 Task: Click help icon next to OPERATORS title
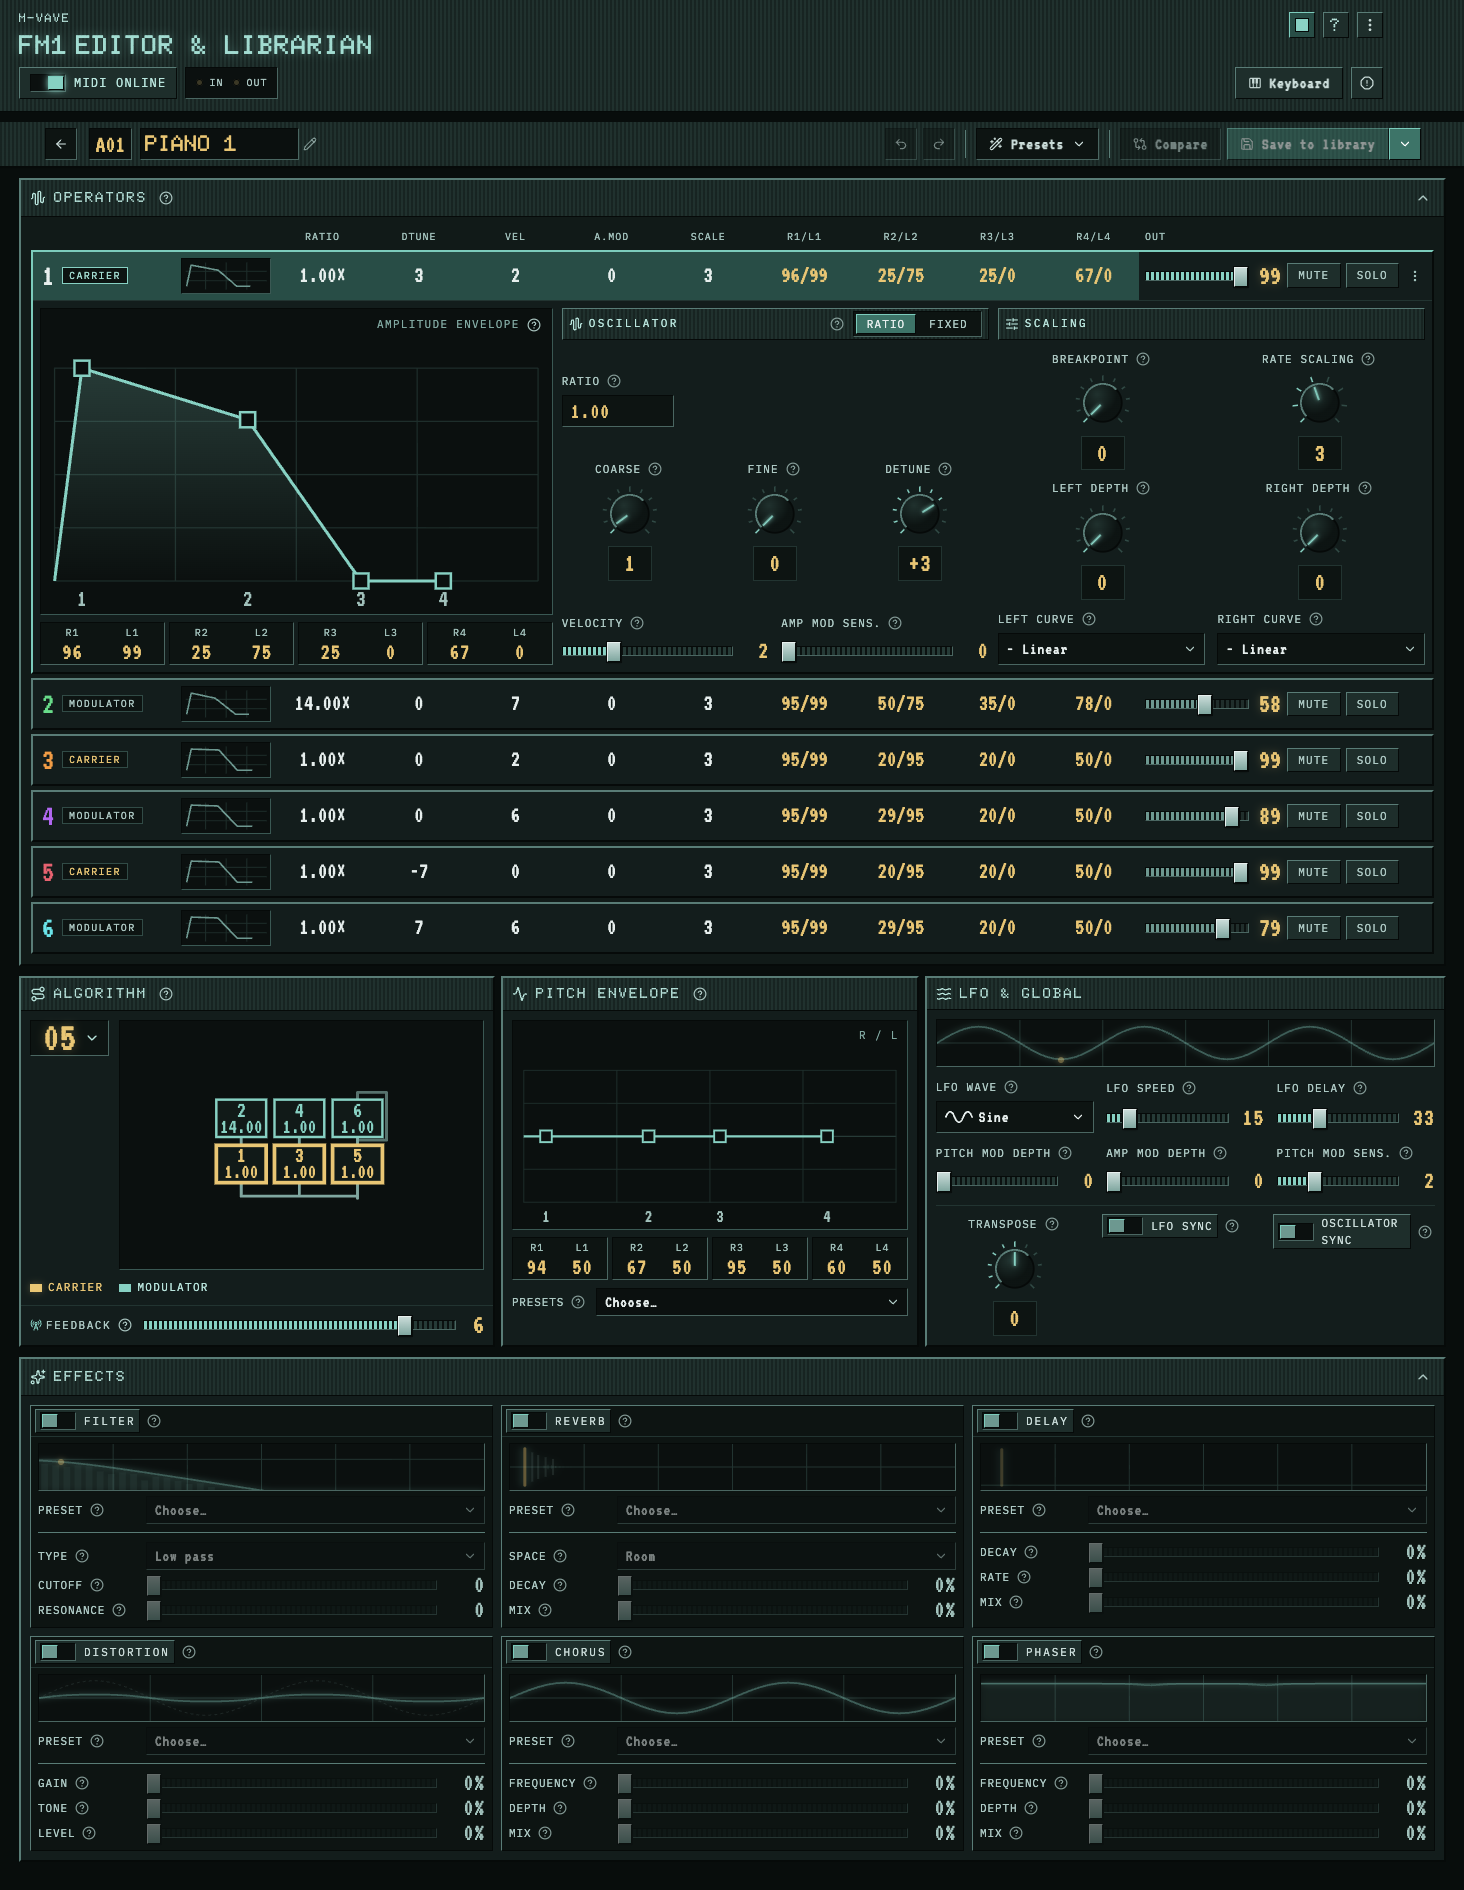click(166, 198)
